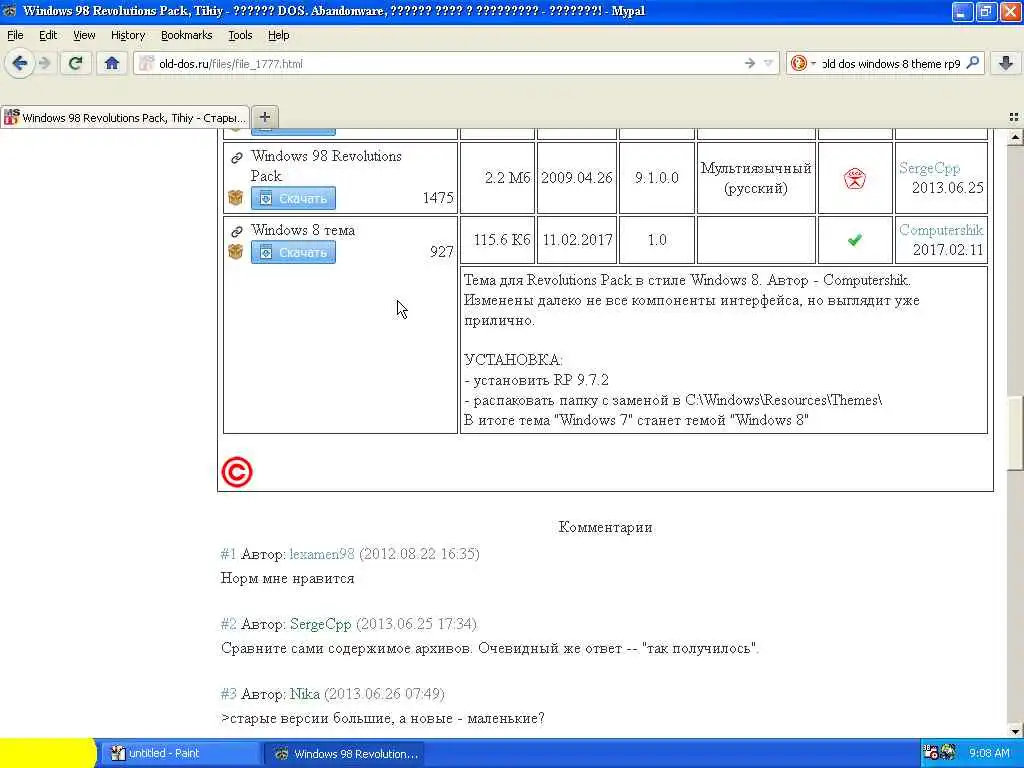
Task: Open the browser home page
Action: pos(112,63)
